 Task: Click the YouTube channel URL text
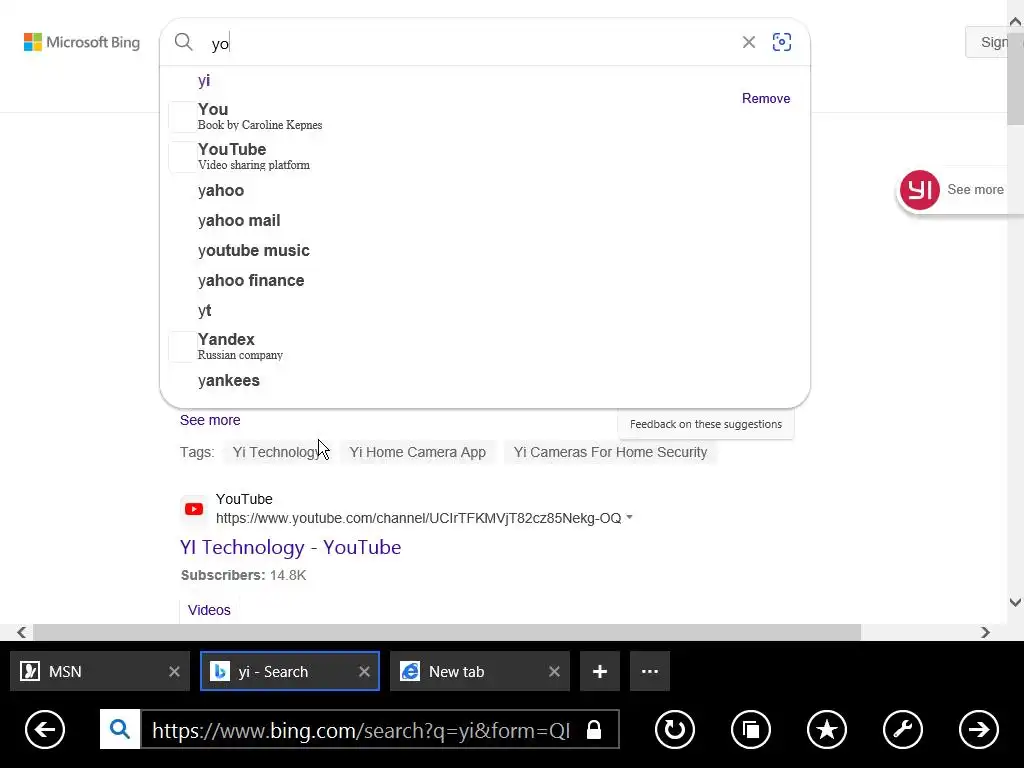pyautogui.click(x=419, y=518)
